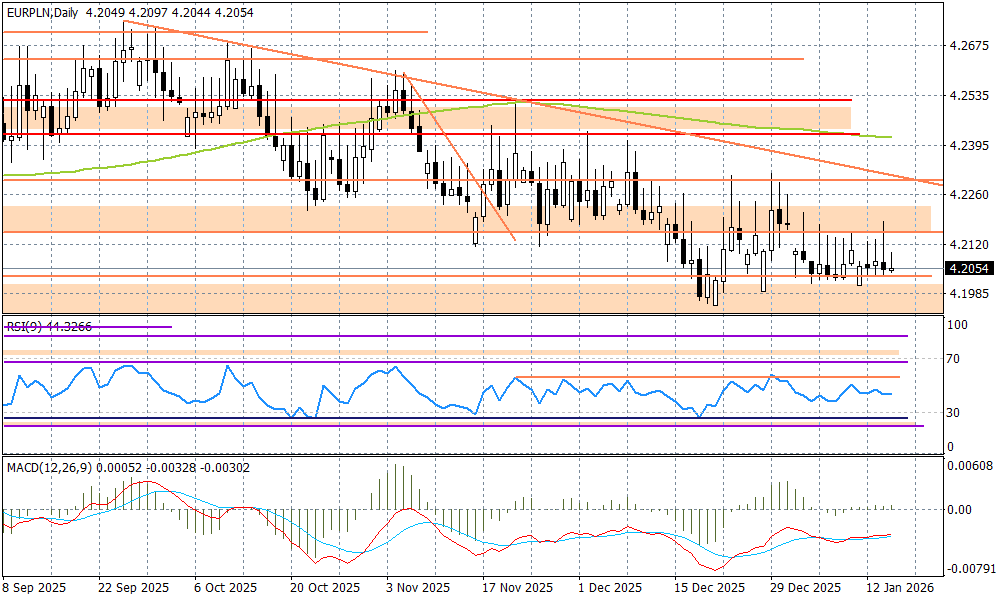
Task: Select the 8 Sep 2025 date label
Action: point(36,589)
